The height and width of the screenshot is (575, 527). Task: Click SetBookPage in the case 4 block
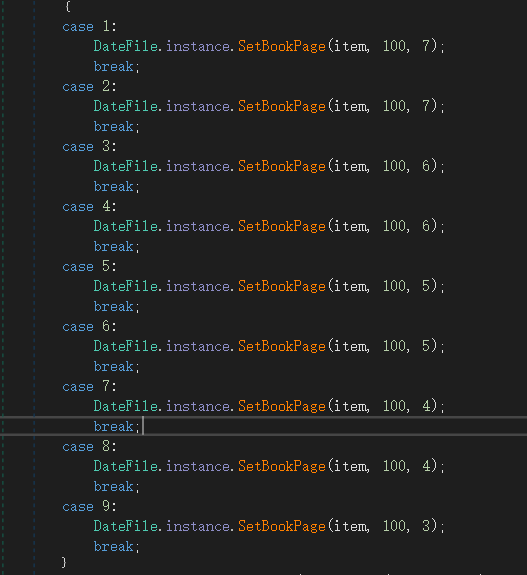282,227
